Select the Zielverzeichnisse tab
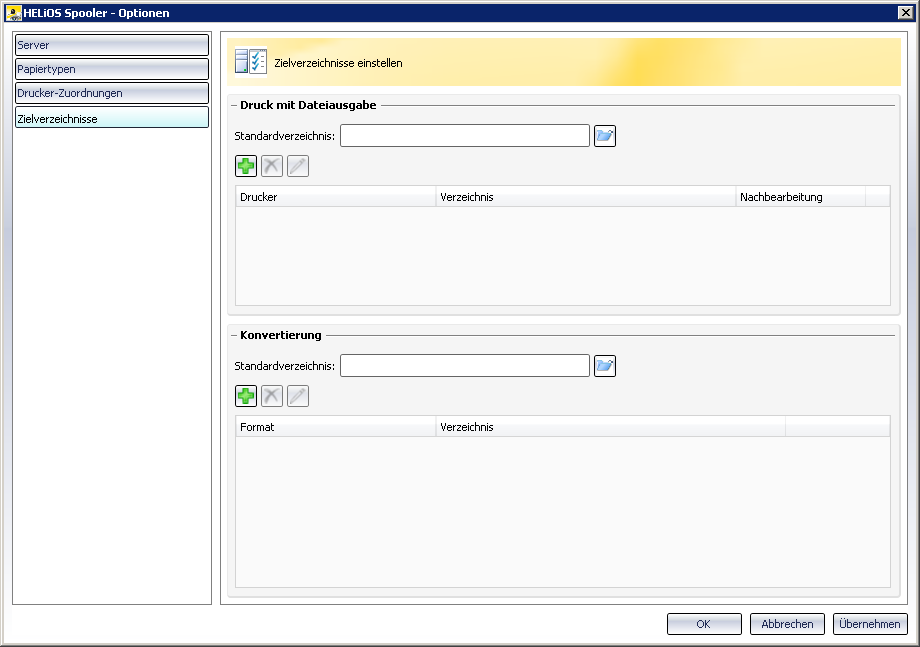Image resolution: width=920 pixels, height=647 pixels. pos(111,117)
